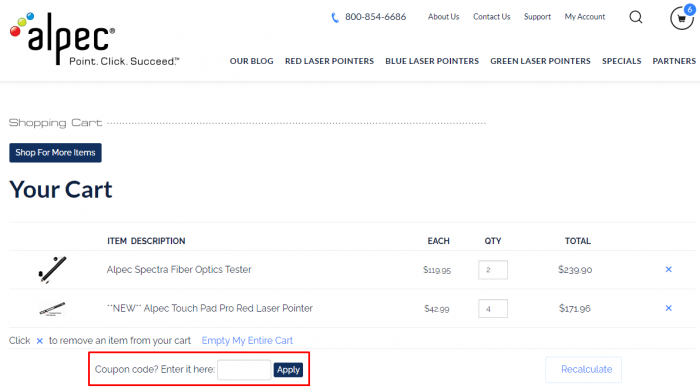Open the OUR BLOG menu
The width and height of the screenshot is (700, 389).
[251, 61]
